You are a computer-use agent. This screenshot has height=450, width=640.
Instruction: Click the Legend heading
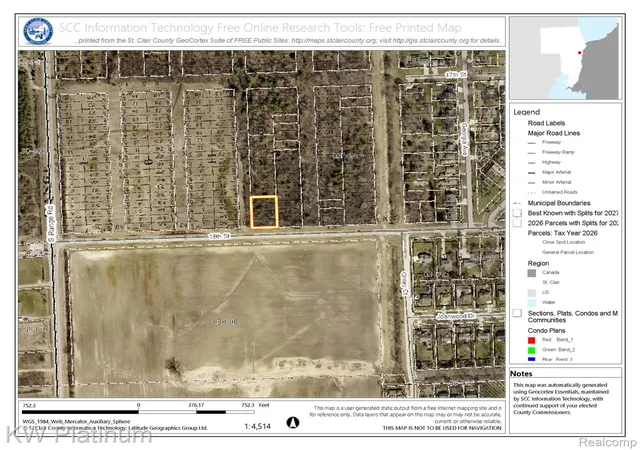click(x=527, y=112)
